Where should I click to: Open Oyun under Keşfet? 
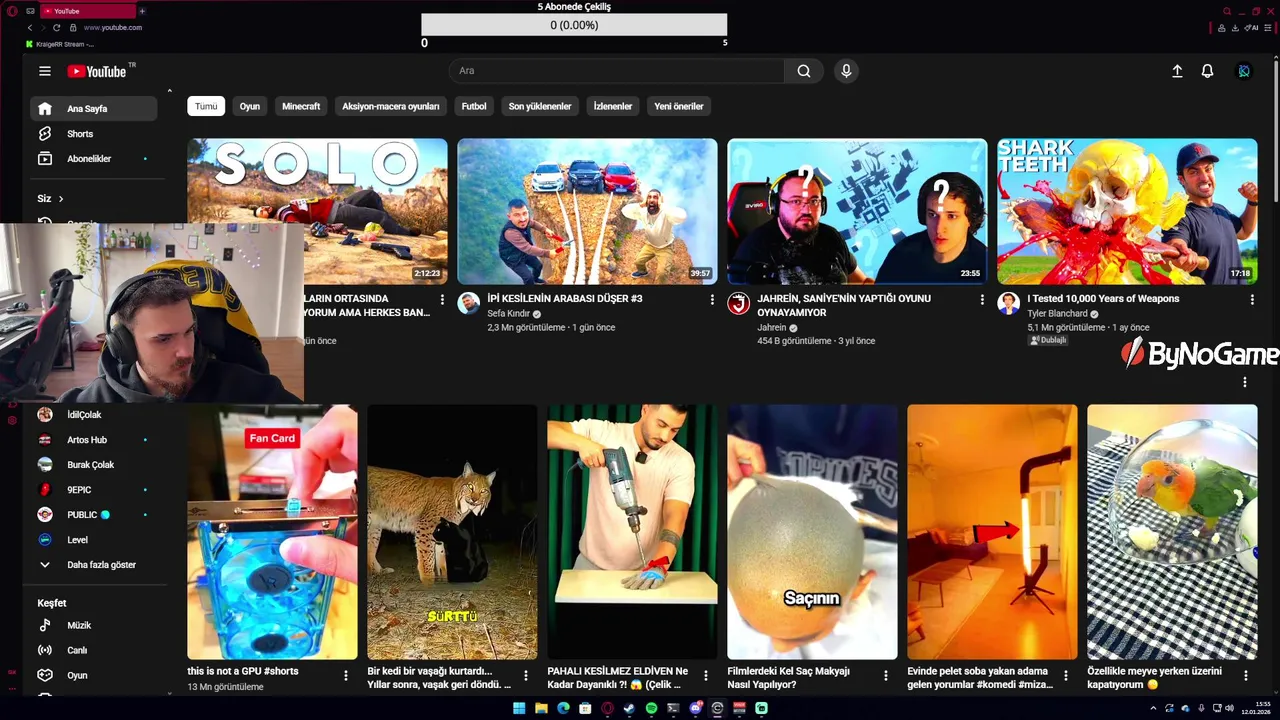pyautogui.click(x=93, y=675)
